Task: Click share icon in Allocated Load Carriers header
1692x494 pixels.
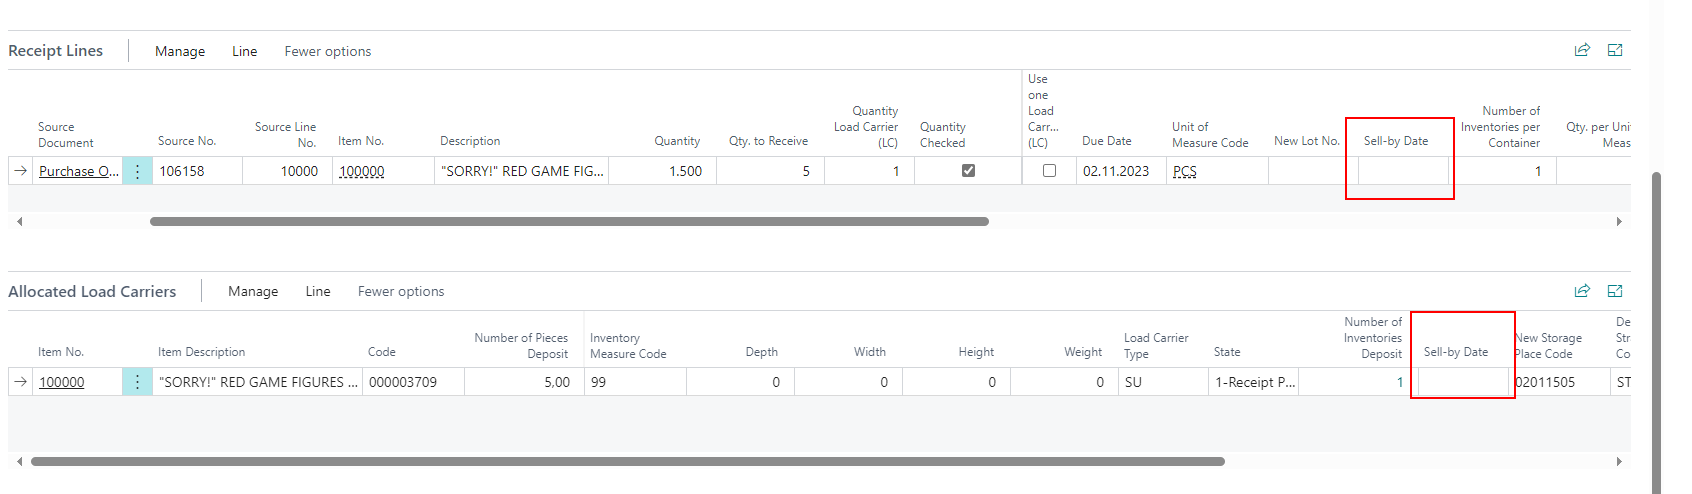Action: pos(1582,291)
